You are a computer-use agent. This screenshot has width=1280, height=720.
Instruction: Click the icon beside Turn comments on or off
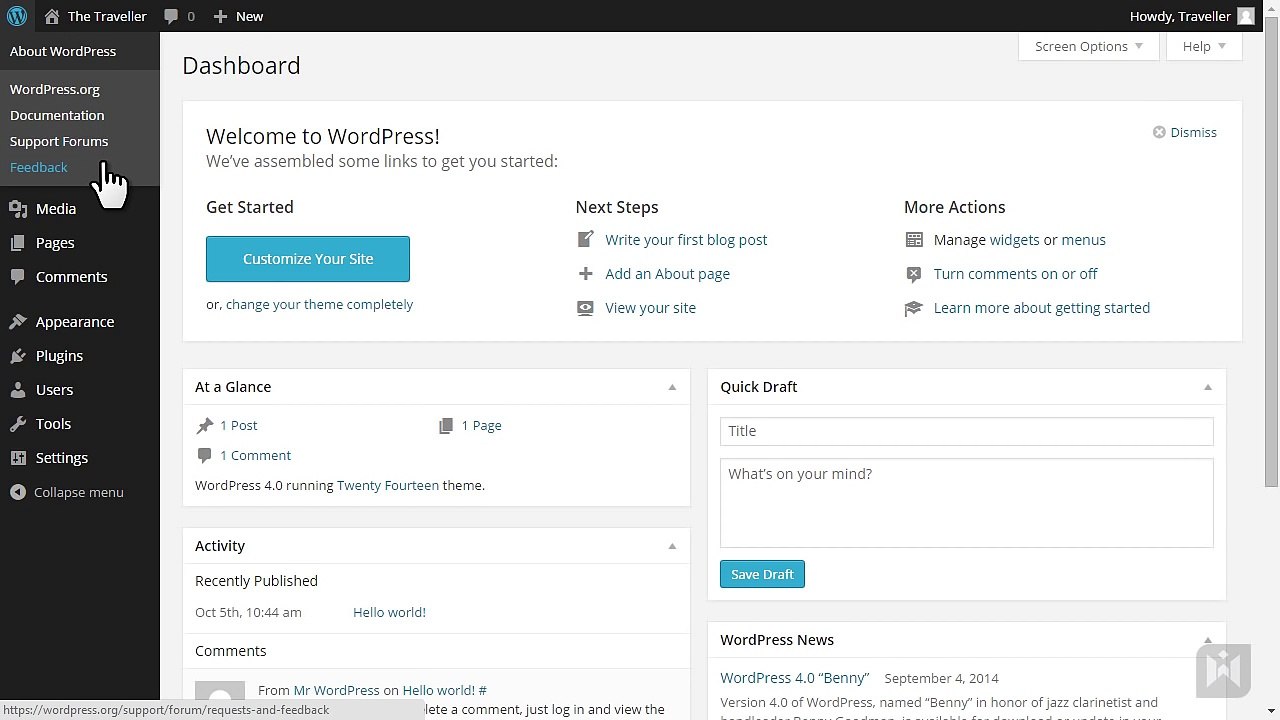(914, 274)
